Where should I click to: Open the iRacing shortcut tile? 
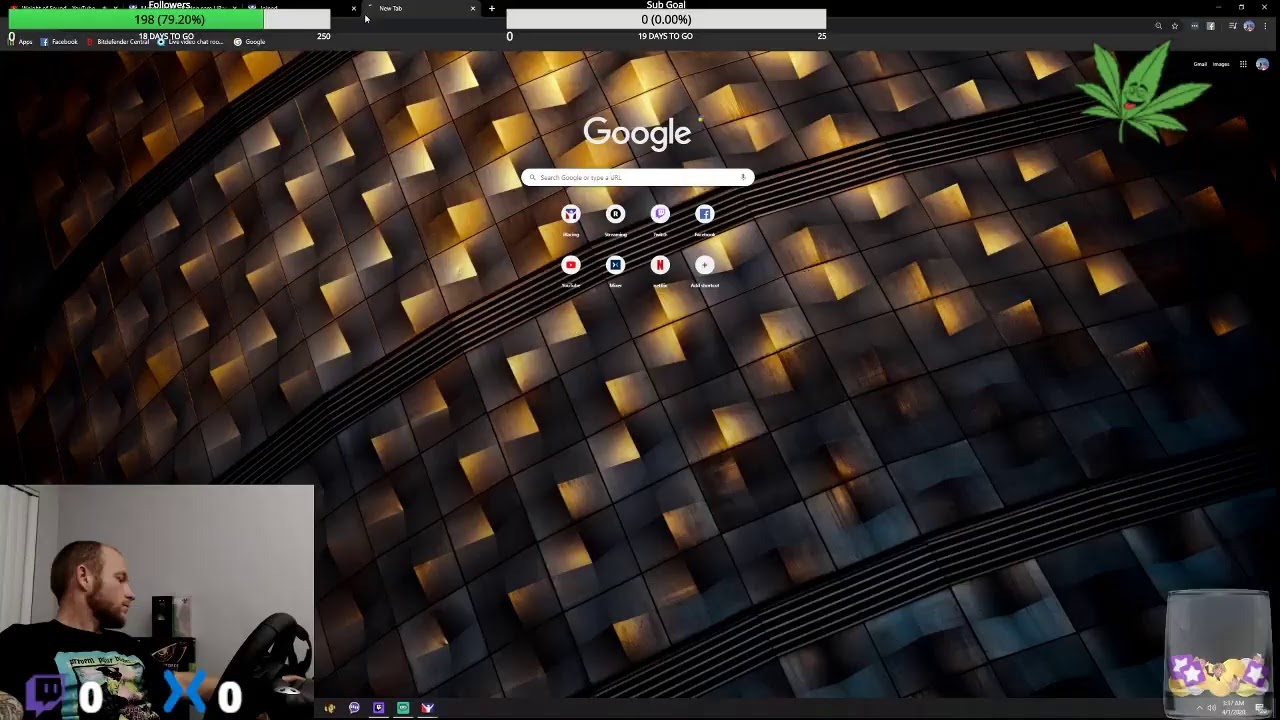[x=571, y=220]
